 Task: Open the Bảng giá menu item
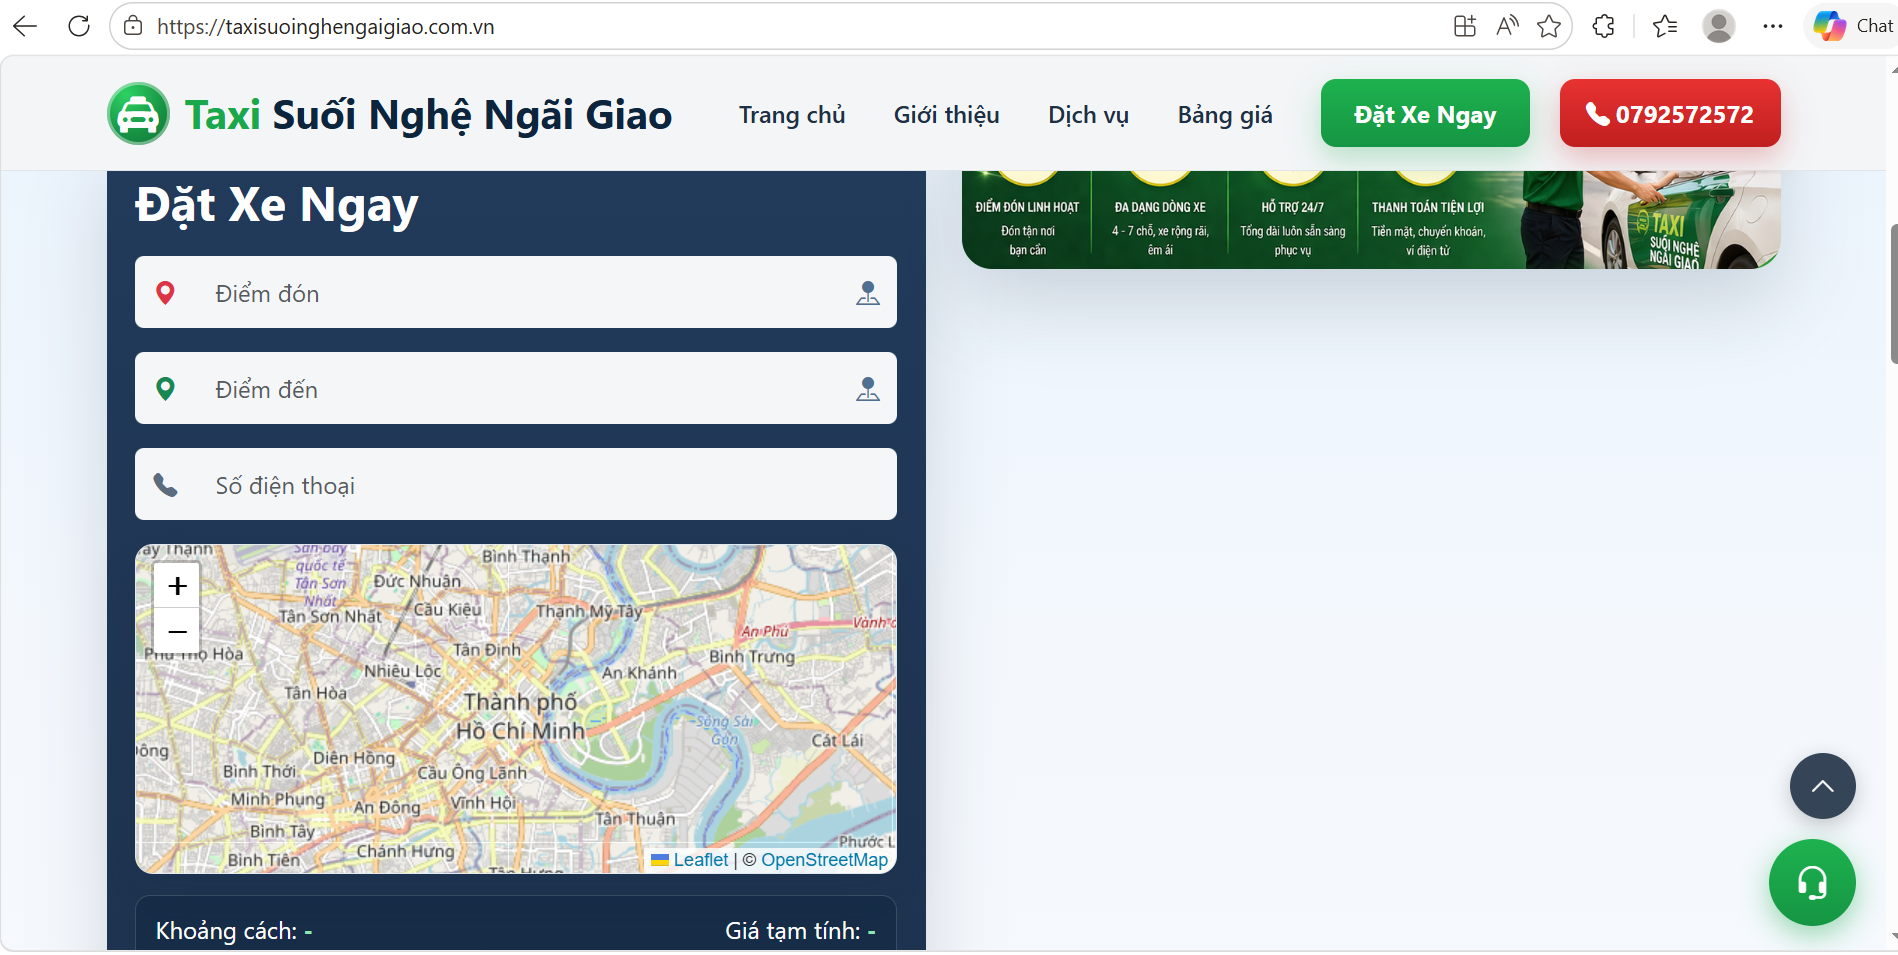[1225, 115]
